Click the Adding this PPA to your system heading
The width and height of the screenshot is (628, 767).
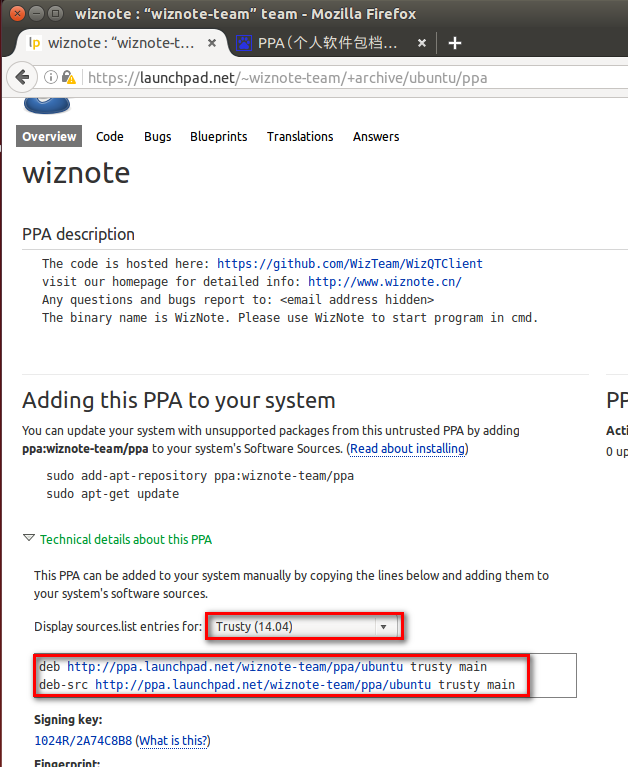coord(179,400)
